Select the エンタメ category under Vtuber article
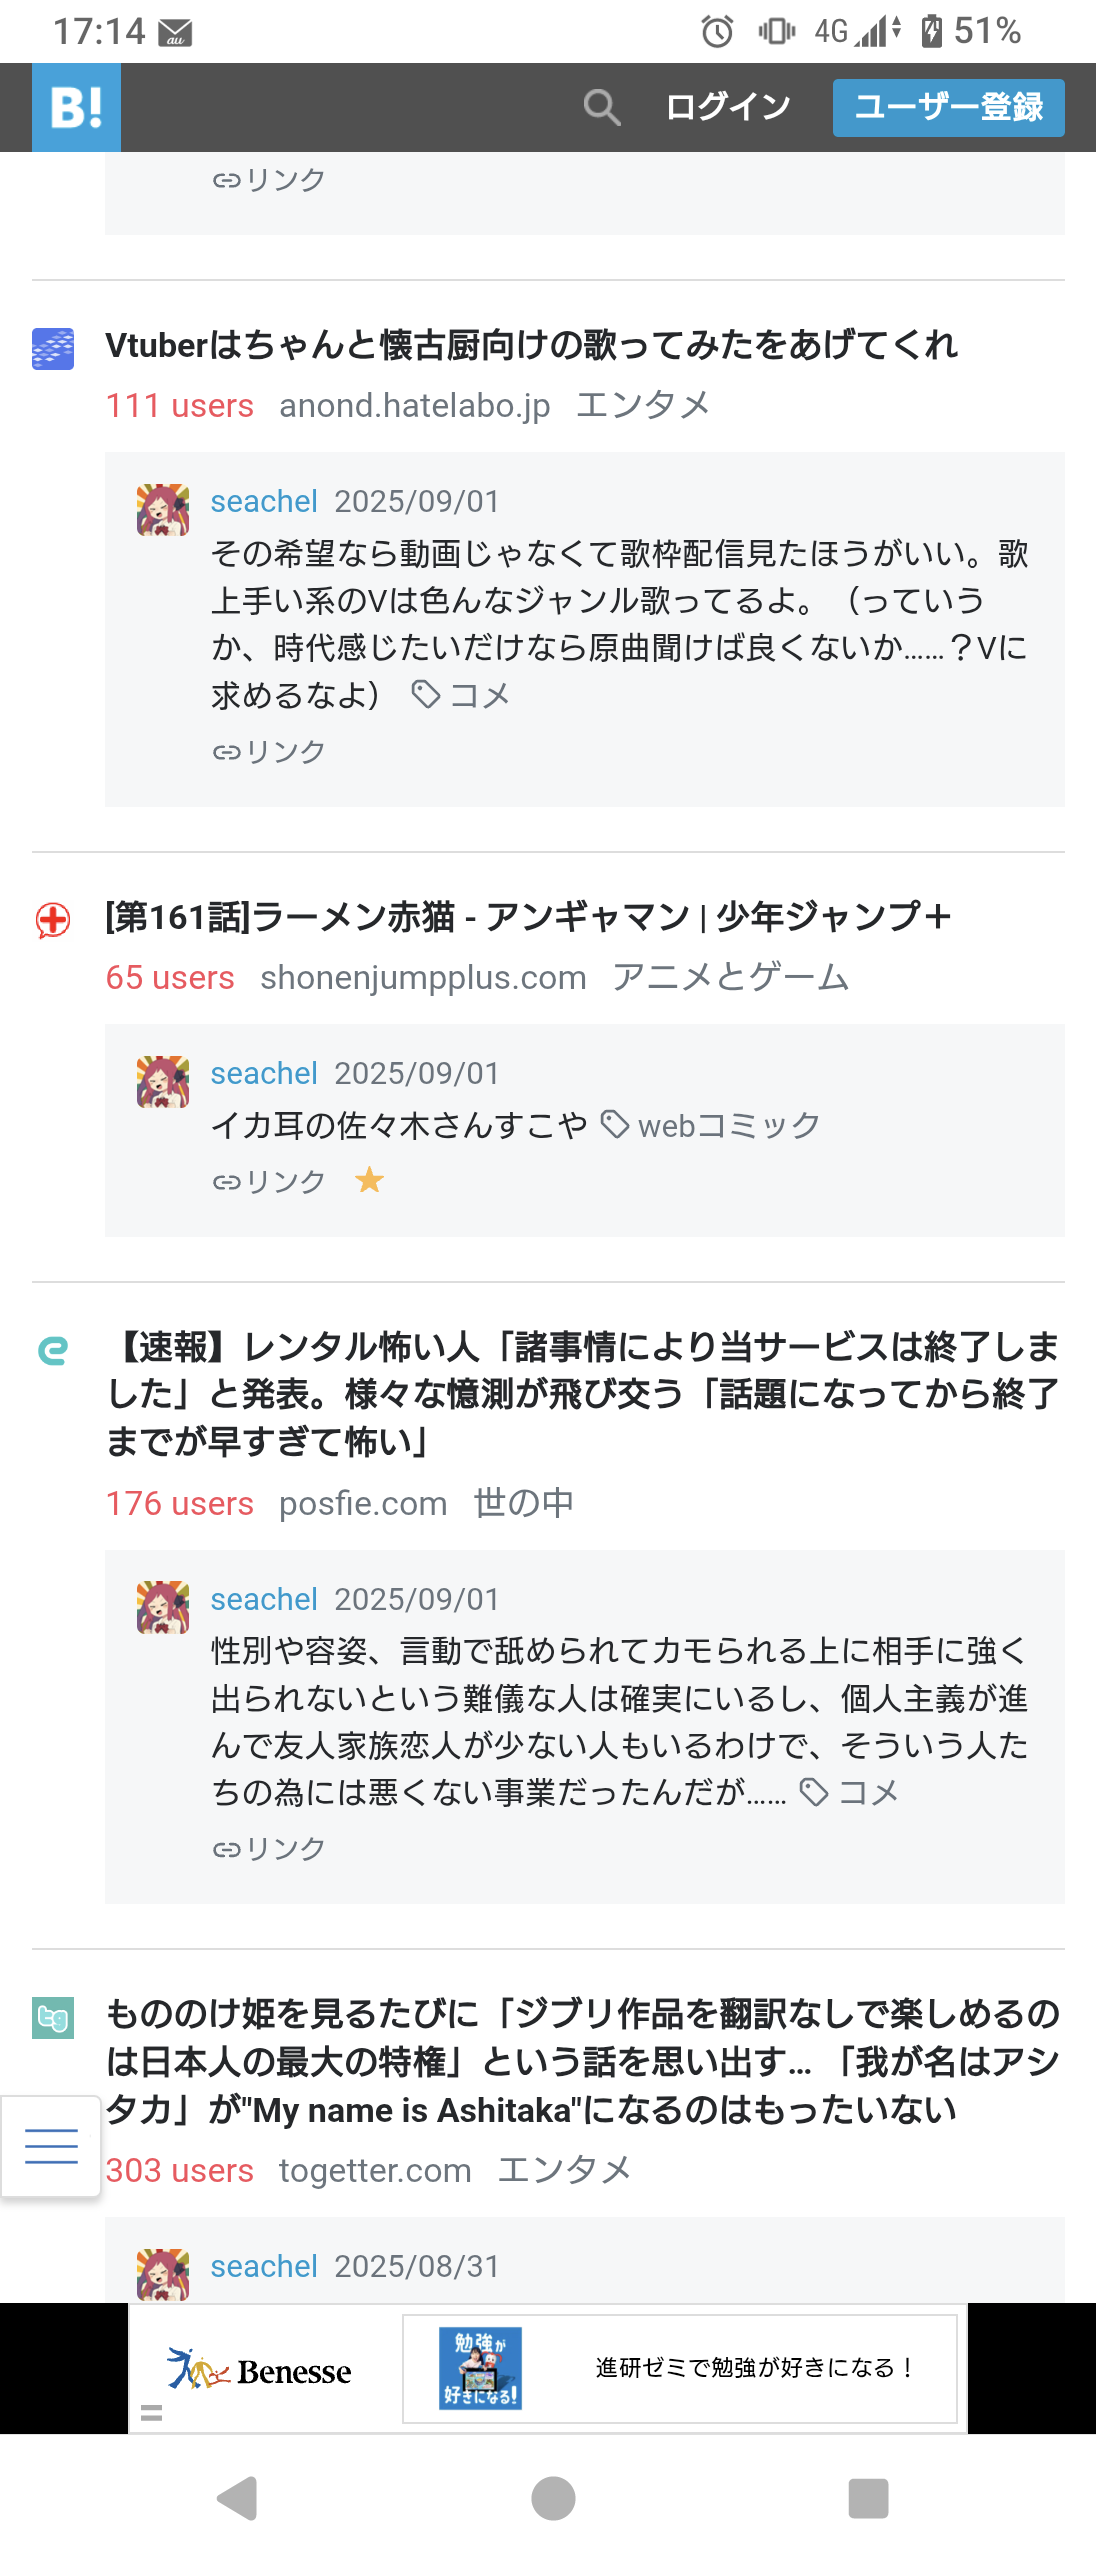 (x=643, y=406)
